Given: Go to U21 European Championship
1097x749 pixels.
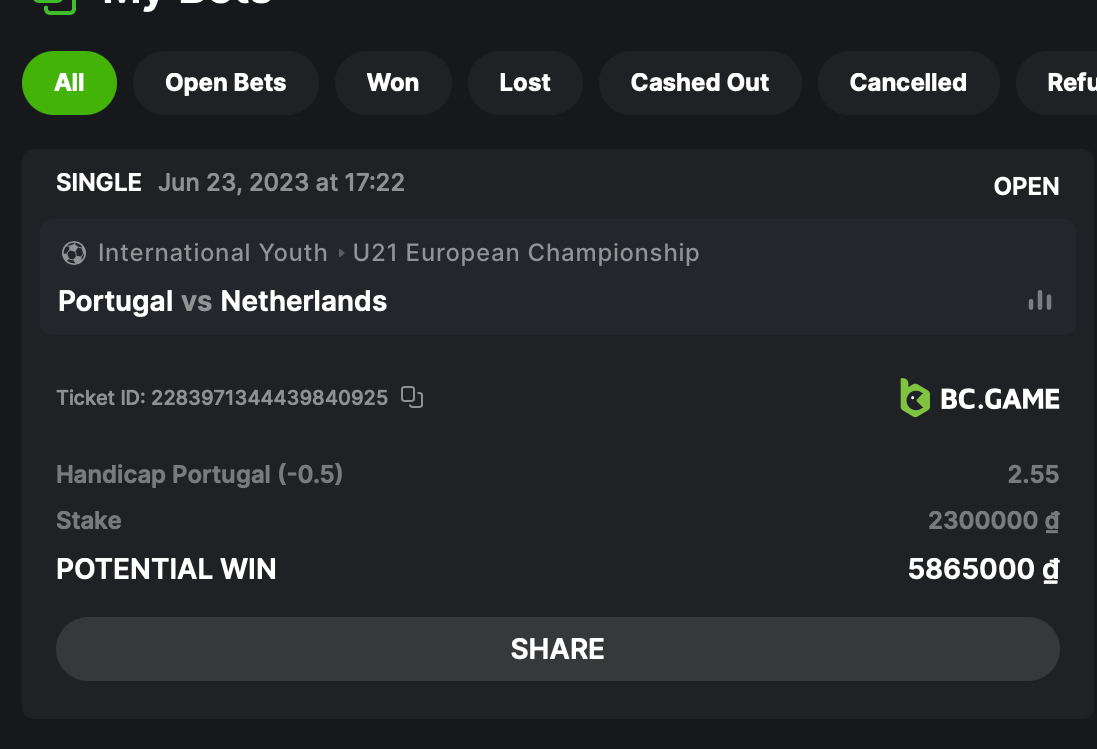Looking at the screenshot, I should pos(526,253).
